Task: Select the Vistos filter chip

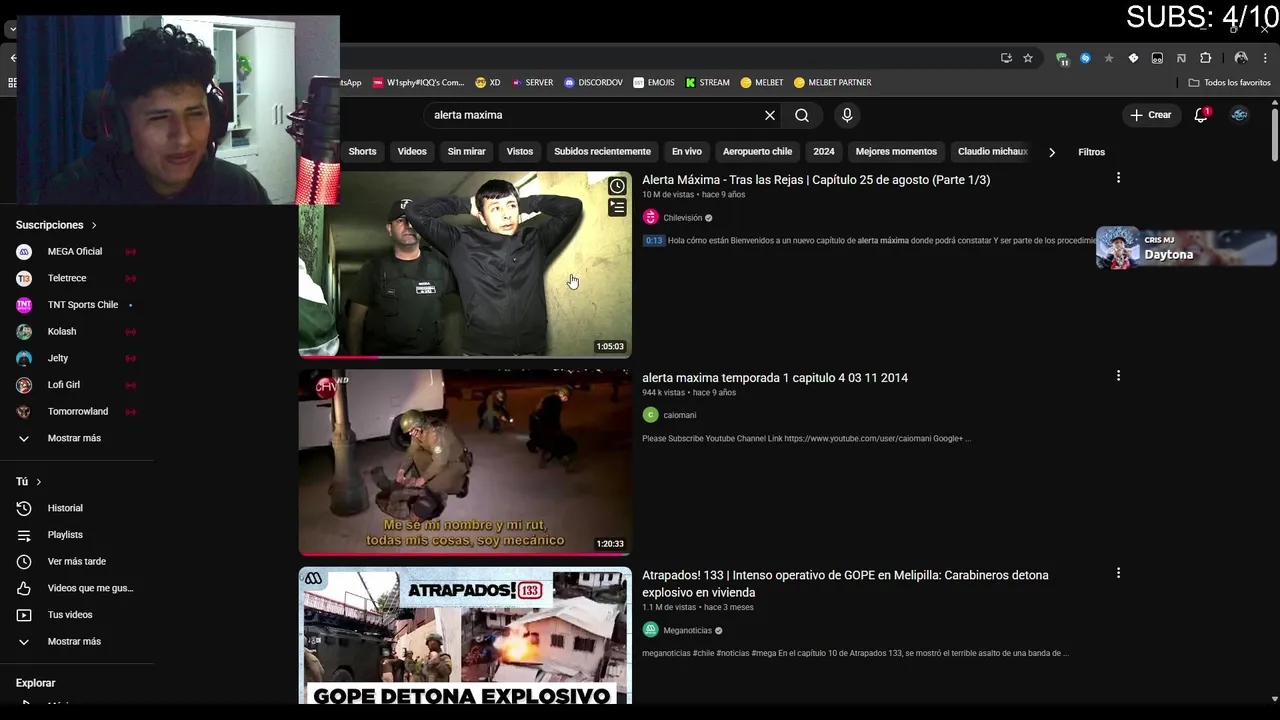Action: click(x=520, y=152)
